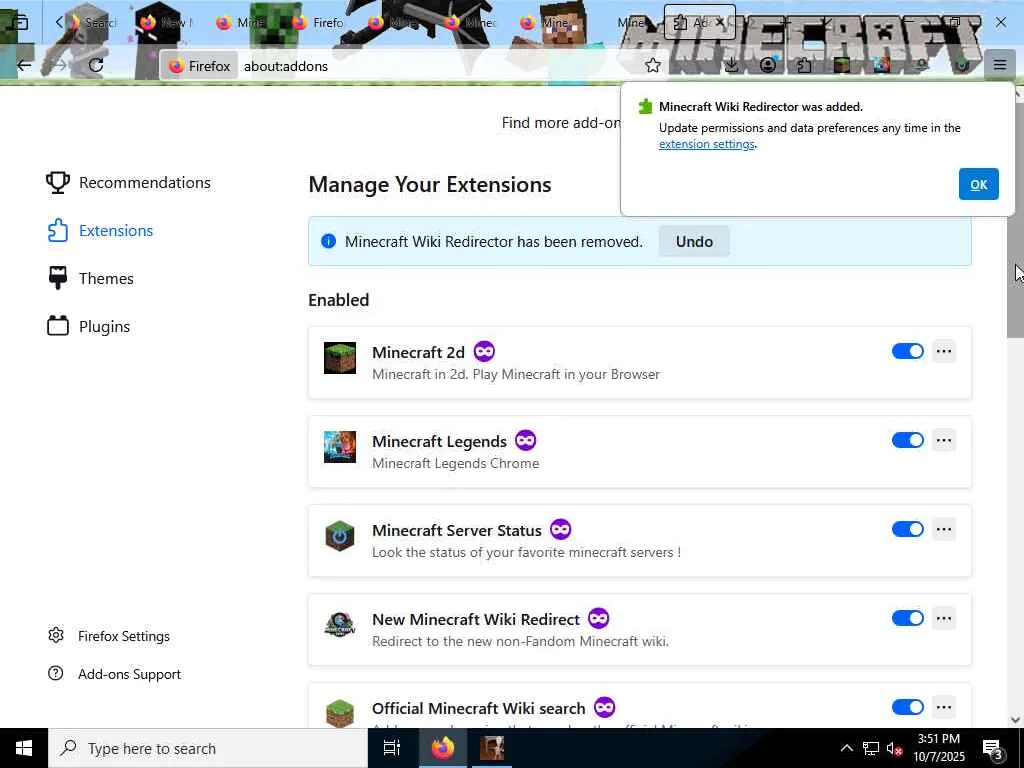Image resolution: width=1024 pixels, height=768 pixels.
Task: Open the Firefox account icon in toolbar
Action: coord(768,65)
